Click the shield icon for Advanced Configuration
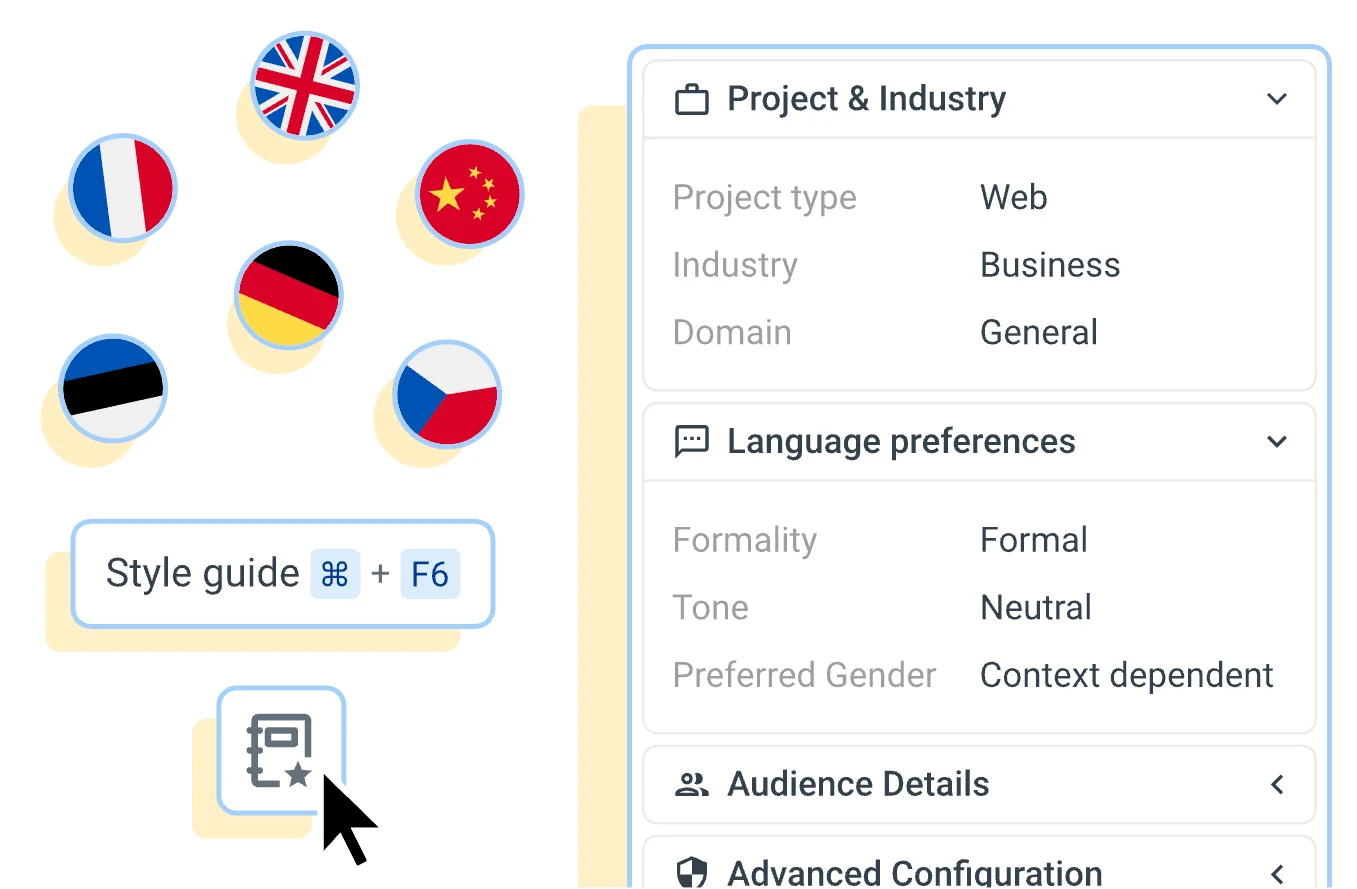The height and width of the screenshot is (889, 1357). [692, 872]
